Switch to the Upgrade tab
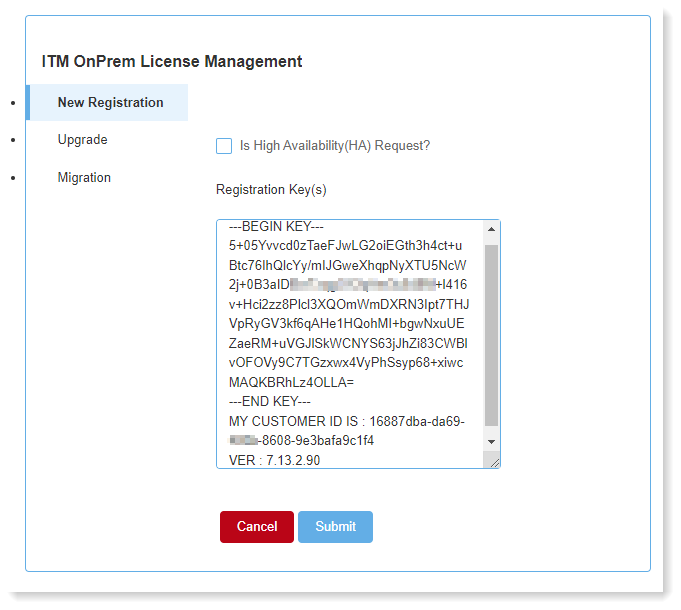The height and width of the screenshot is (610, 681). pyautogui.click(x=83, y=140)
